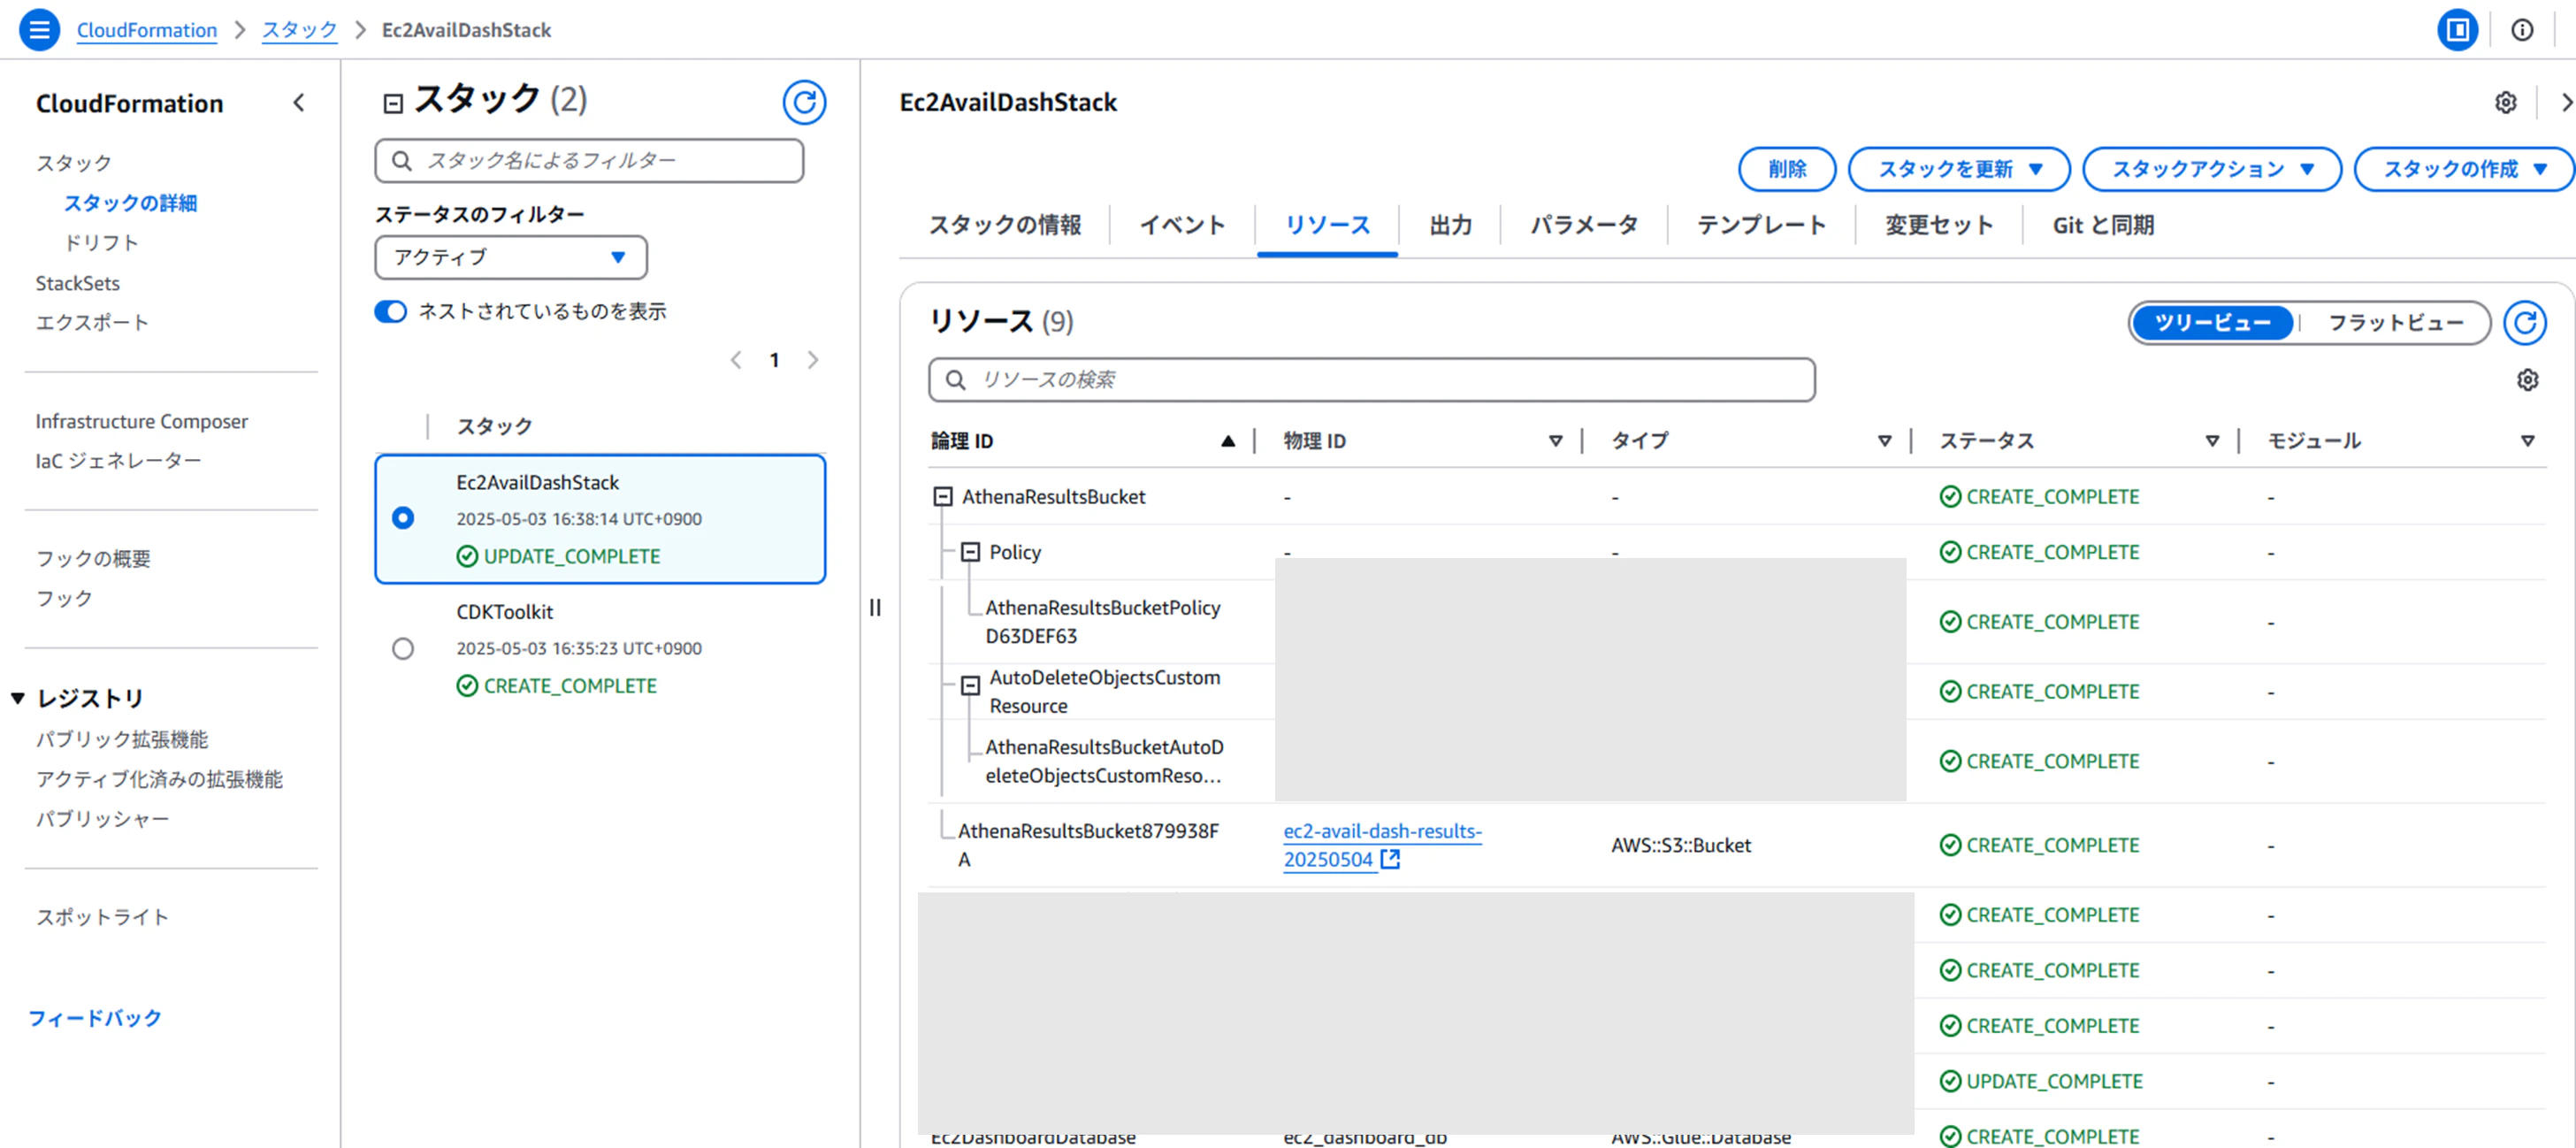Collapse the レジストリ sidebar section
The width and height of the screenshot is (2576, 1148).
coord(18,698)
